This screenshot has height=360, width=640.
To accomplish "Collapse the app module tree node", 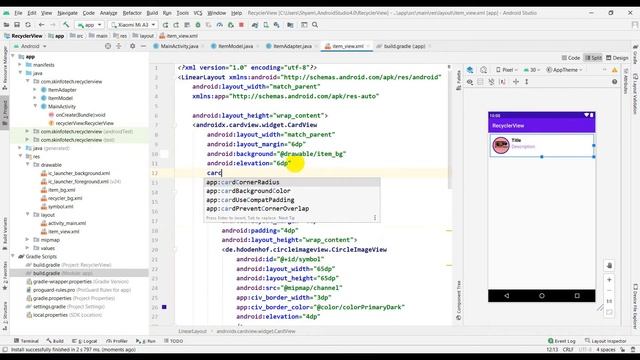I will coord(13,56).
